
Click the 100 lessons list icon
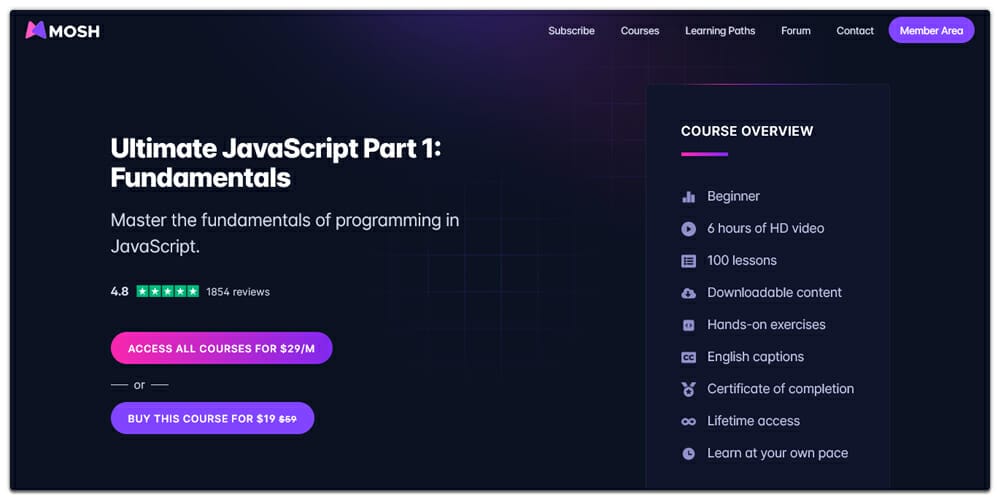688,261
